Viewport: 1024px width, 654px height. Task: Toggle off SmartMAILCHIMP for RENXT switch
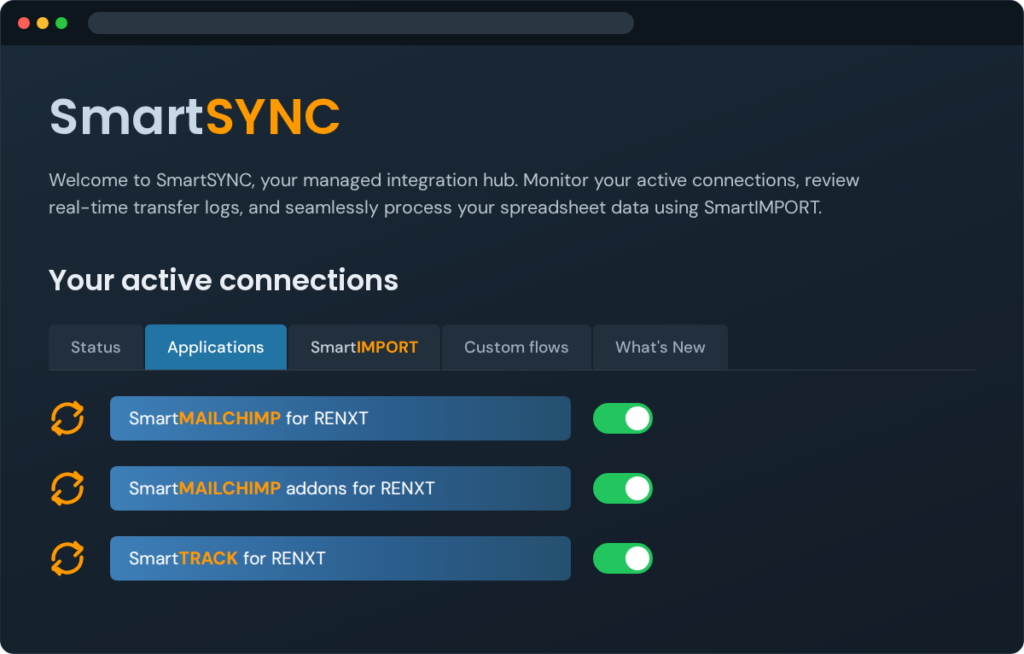coord(622,418)
